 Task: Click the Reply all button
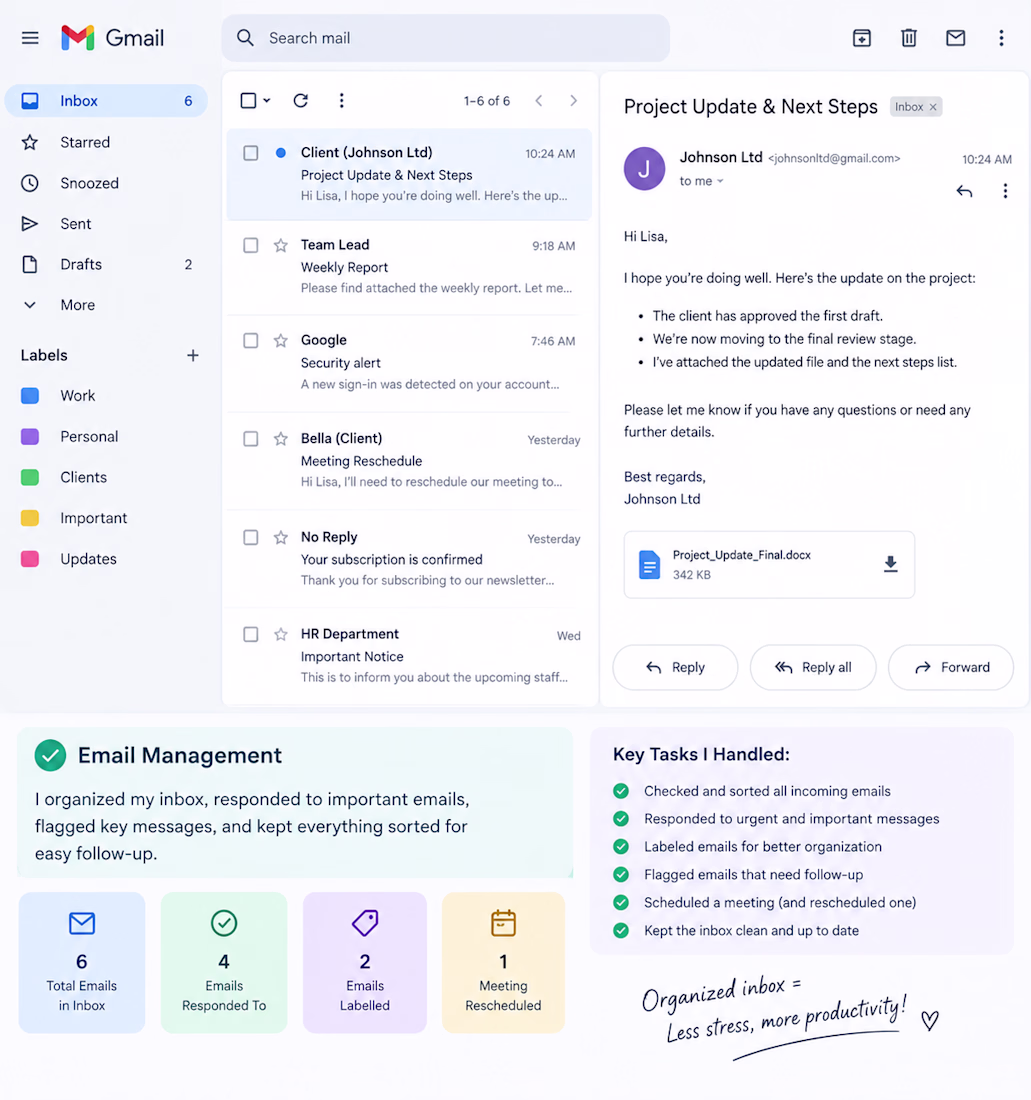[x=813, y=667]
